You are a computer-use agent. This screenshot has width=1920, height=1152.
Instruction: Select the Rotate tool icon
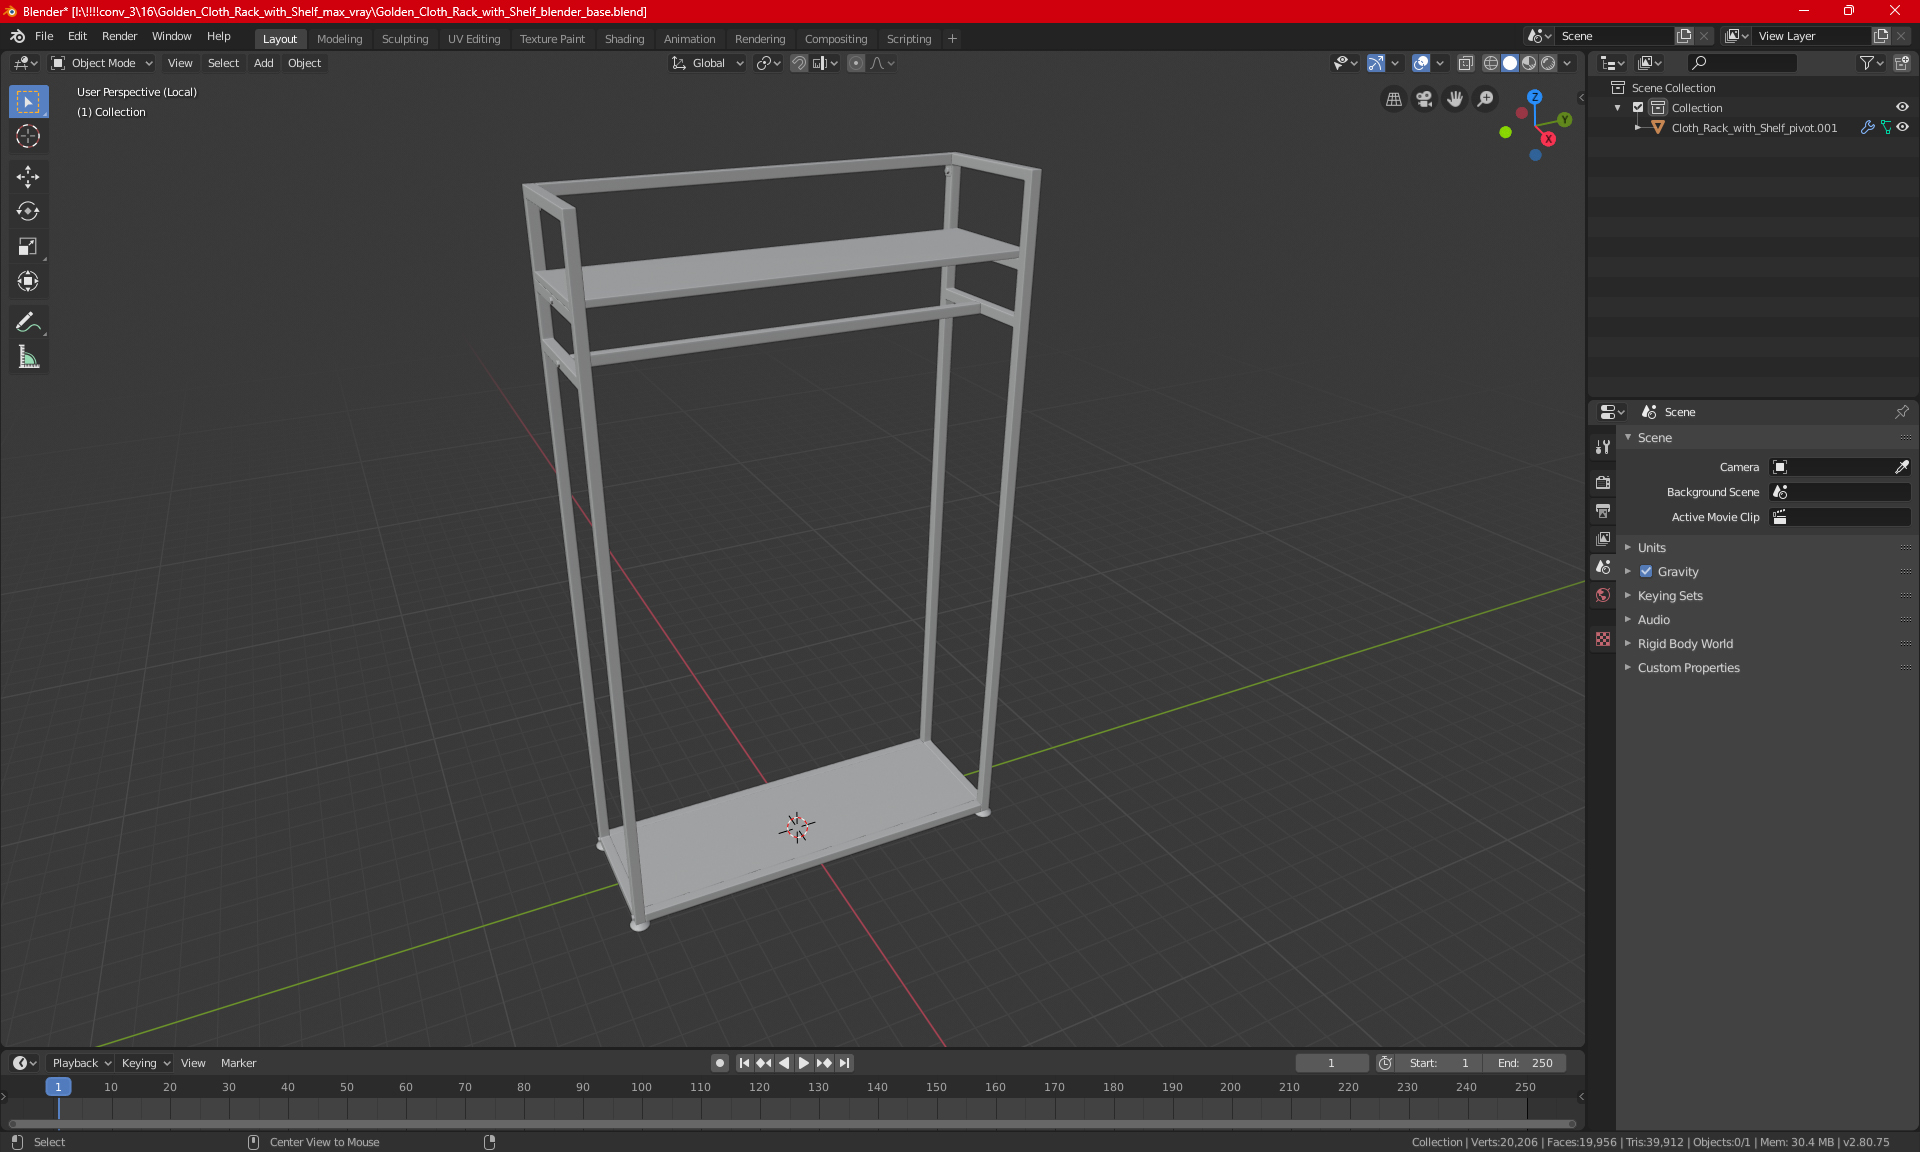click(27, 210)
